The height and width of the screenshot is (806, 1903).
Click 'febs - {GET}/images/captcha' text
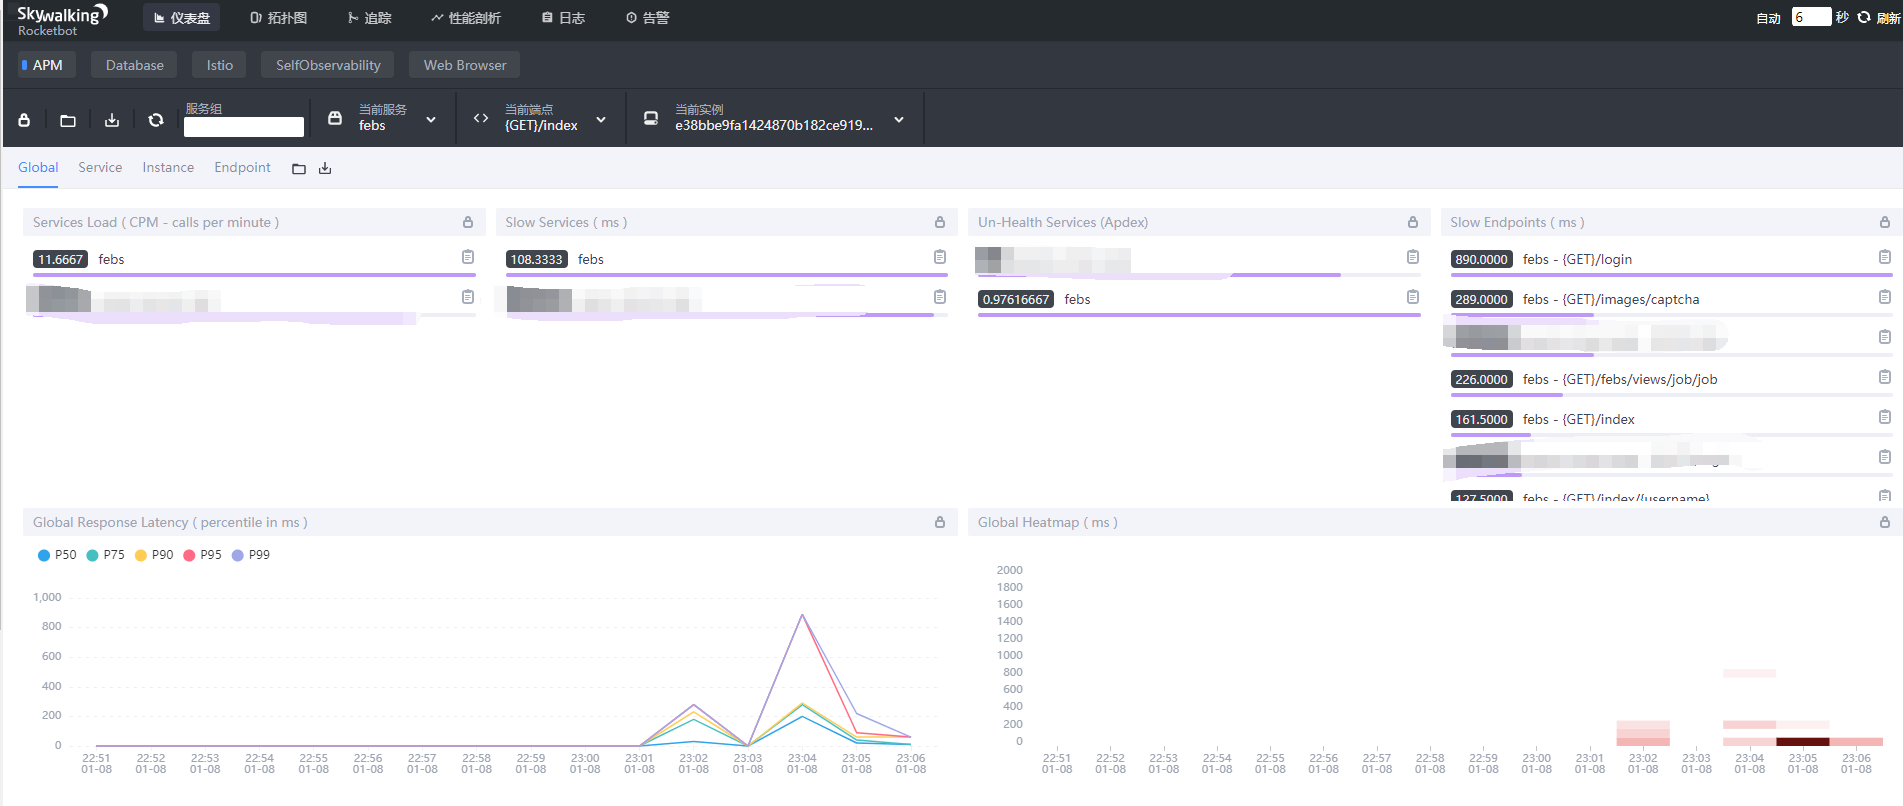coord(1611,299)
